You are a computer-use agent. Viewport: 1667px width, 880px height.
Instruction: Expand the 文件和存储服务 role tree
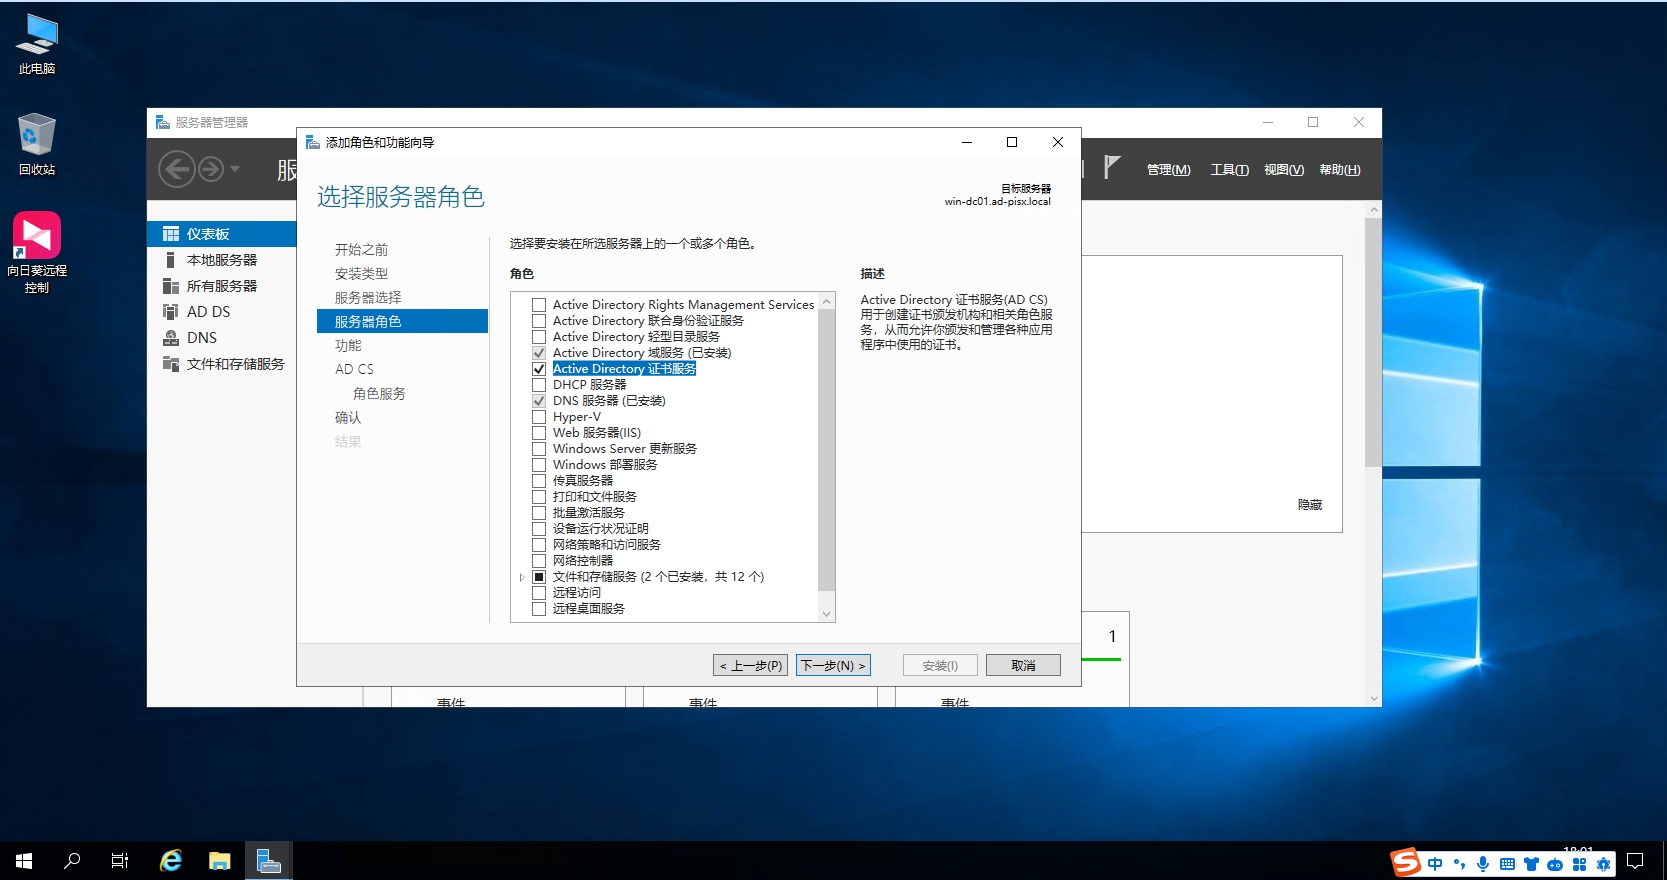[x=522, y=577]
